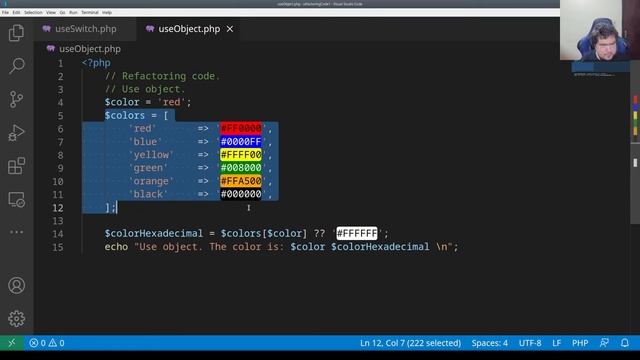The height and width of the screenshot is (360, 640).
Task: Open the Help menu
Action: coord(107,13)
